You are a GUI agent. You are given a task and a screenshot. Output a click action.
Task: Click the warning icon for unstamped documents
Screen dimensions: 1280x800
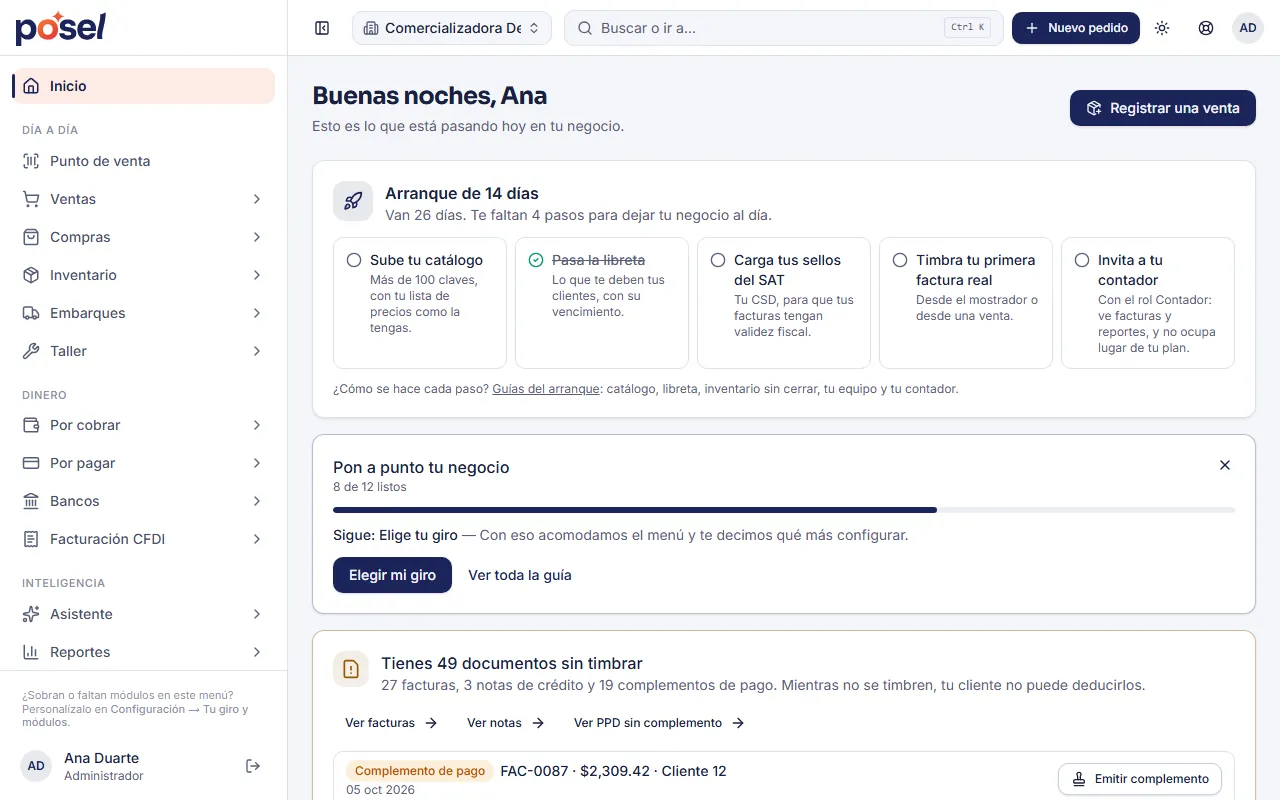(351, 669)
